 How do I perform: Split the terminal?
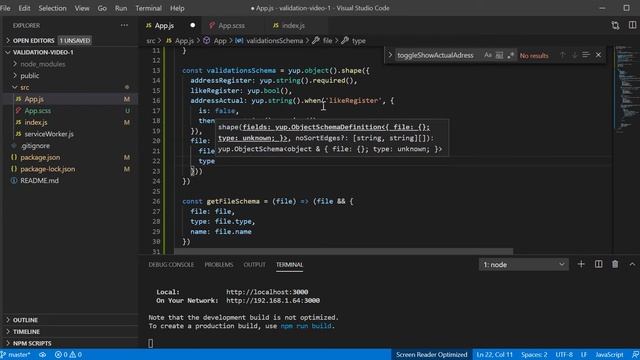[x=598, y=264]
